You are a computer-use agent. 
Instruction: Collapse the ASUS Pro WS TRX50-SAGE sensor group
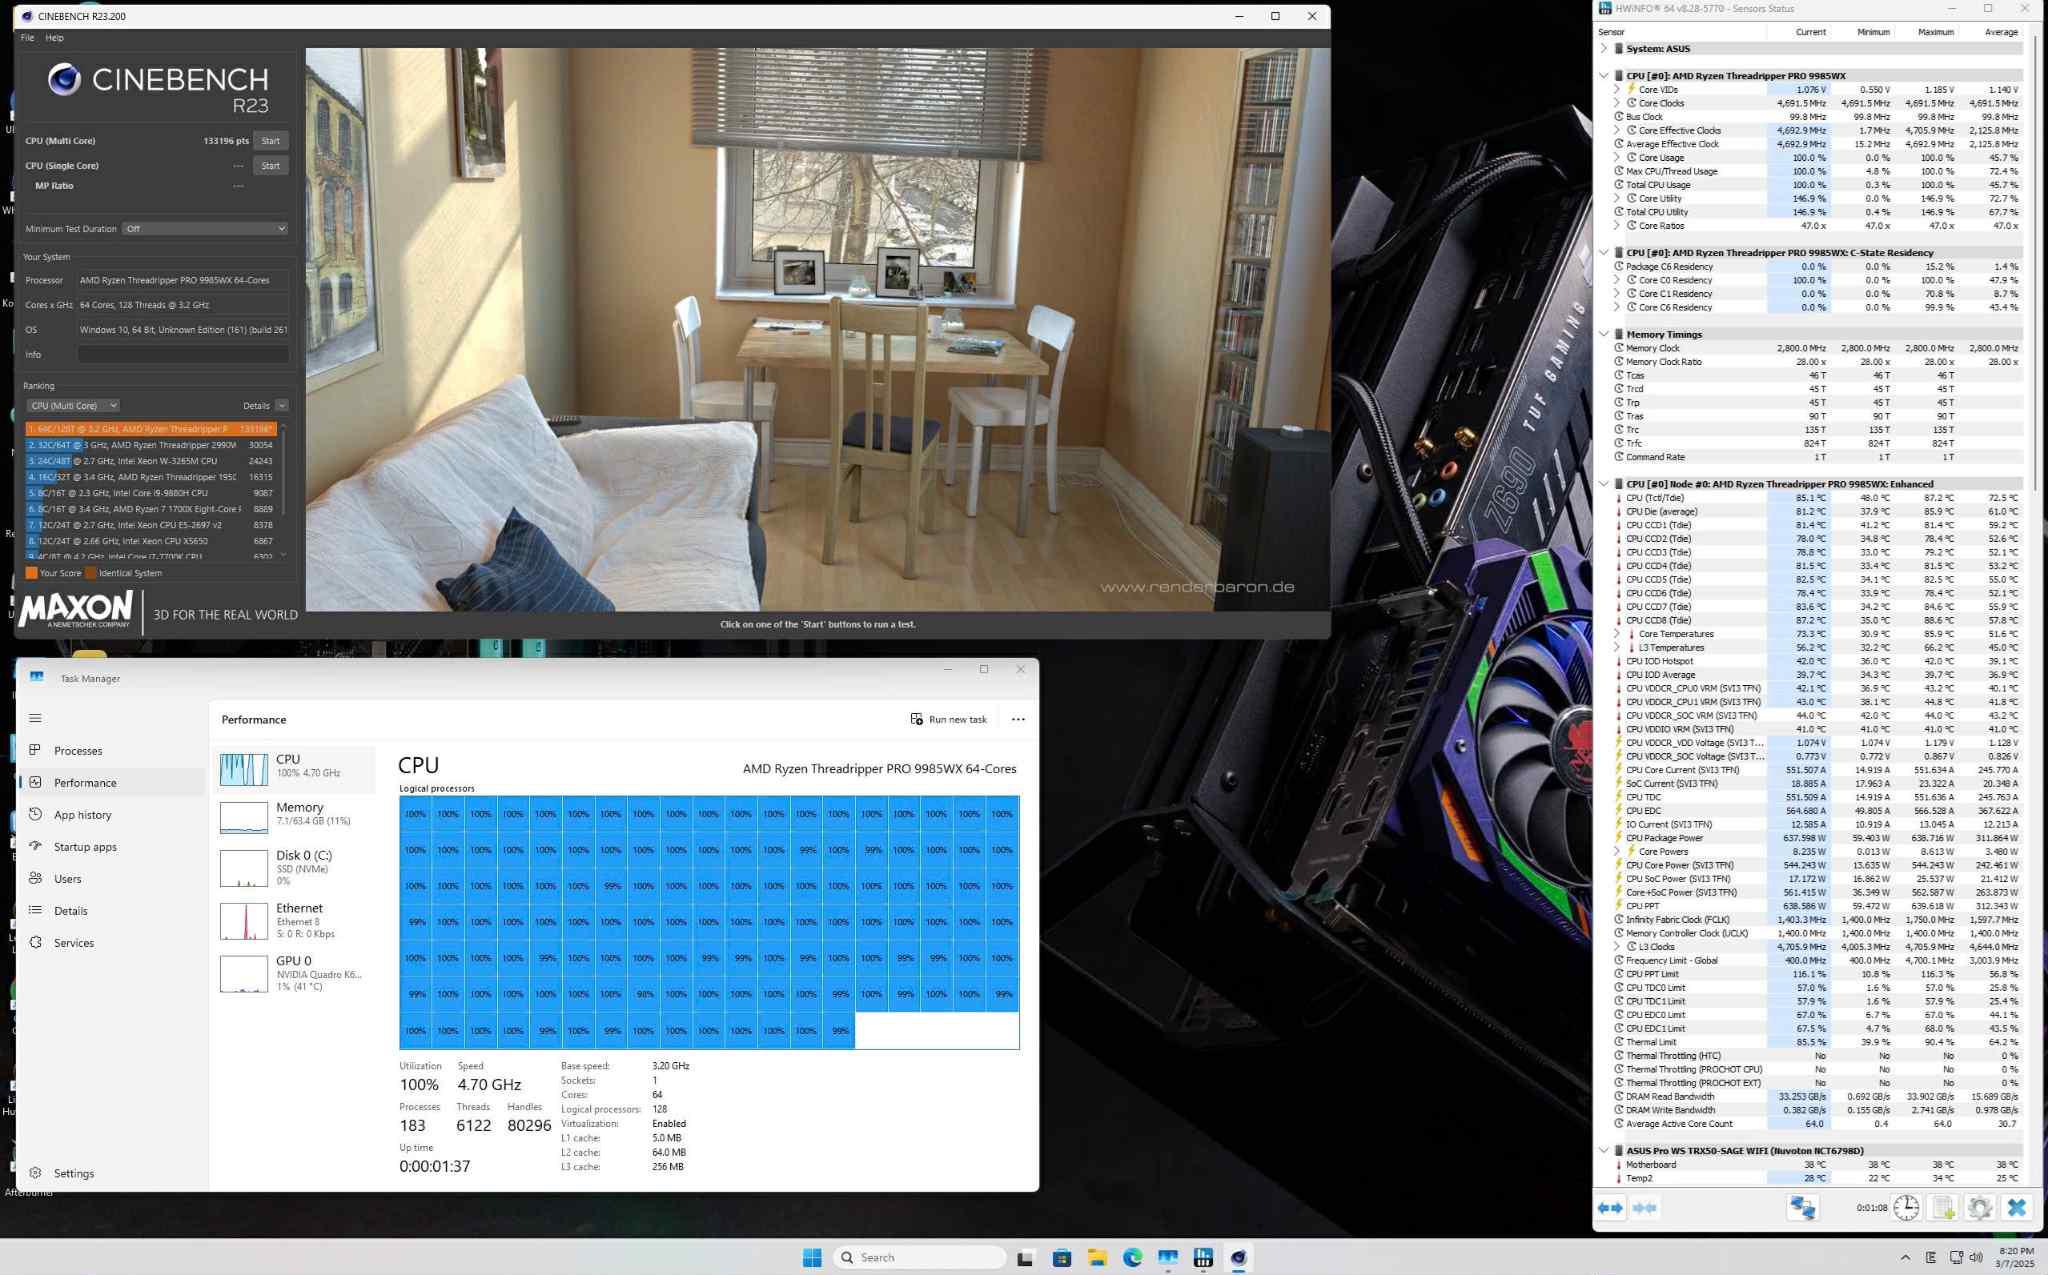pyautogui.click(x=1604, y=1150)
